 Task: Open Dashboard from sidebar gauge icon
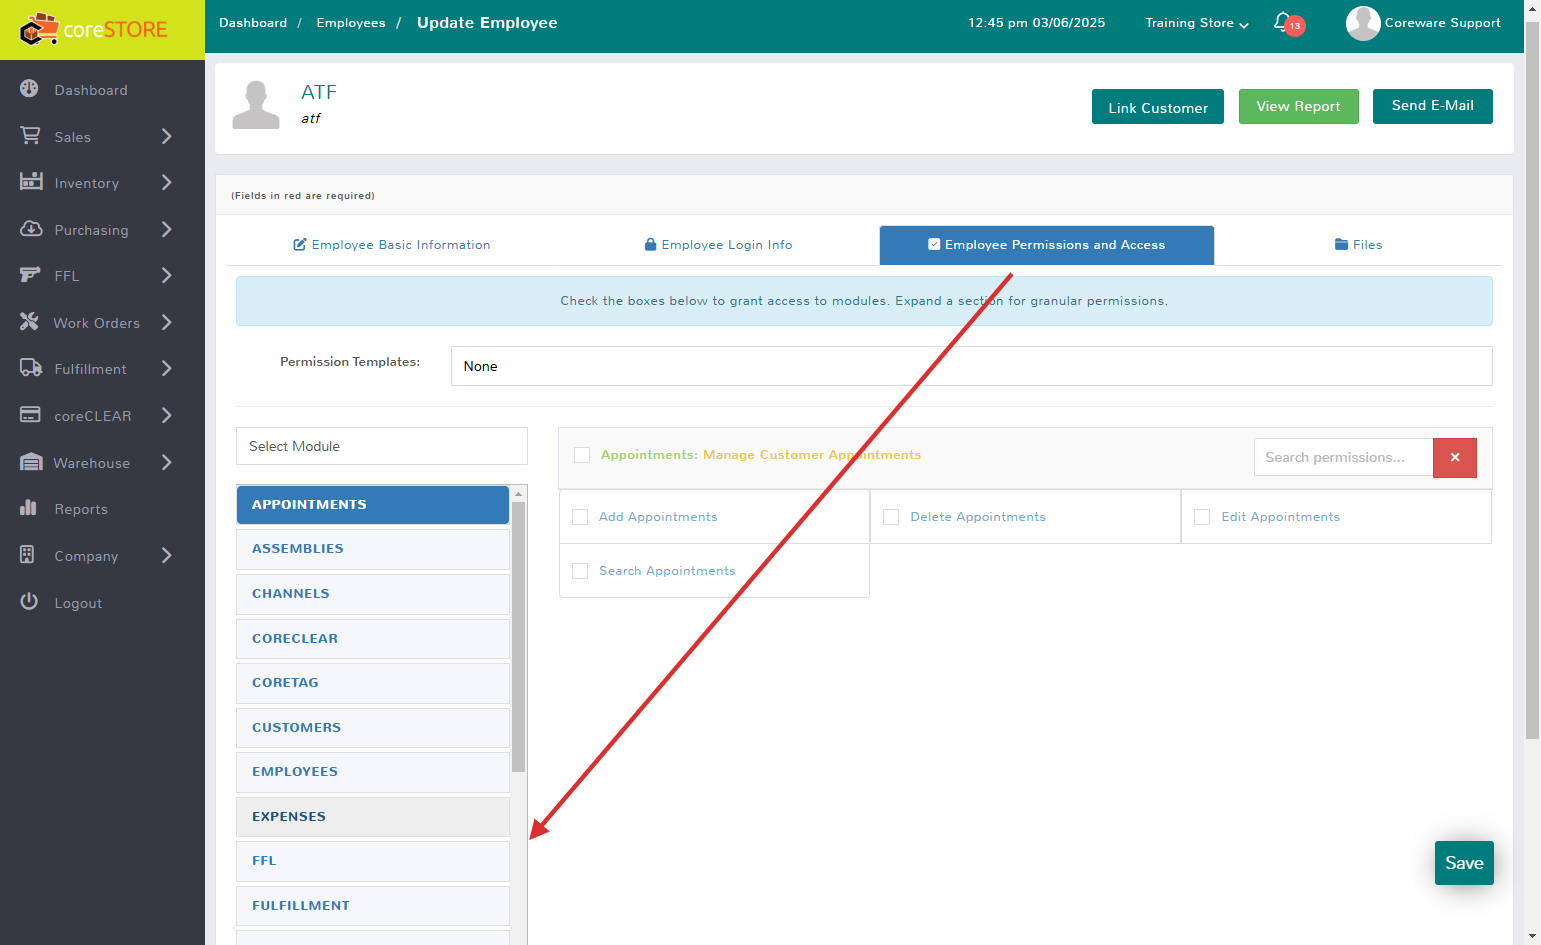tap(30, 89)
